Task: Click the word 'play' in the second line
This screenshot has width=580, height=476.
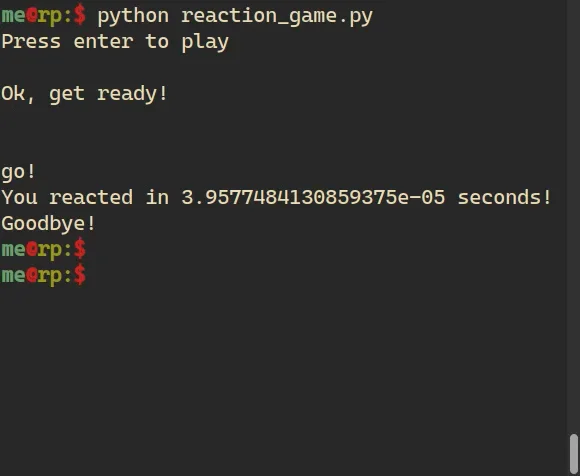Action: pyautogui.click(x=205, y=43)
